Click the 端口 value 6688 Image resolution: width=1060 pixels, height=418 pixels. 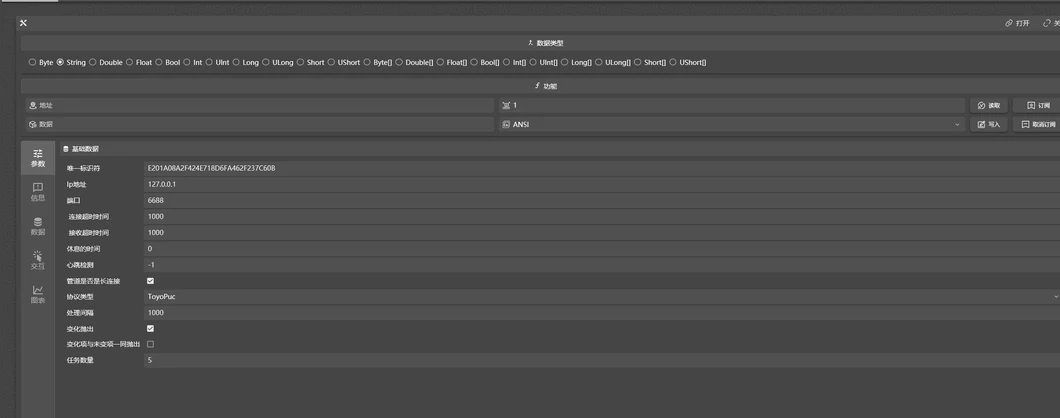[x=602, y=200]
